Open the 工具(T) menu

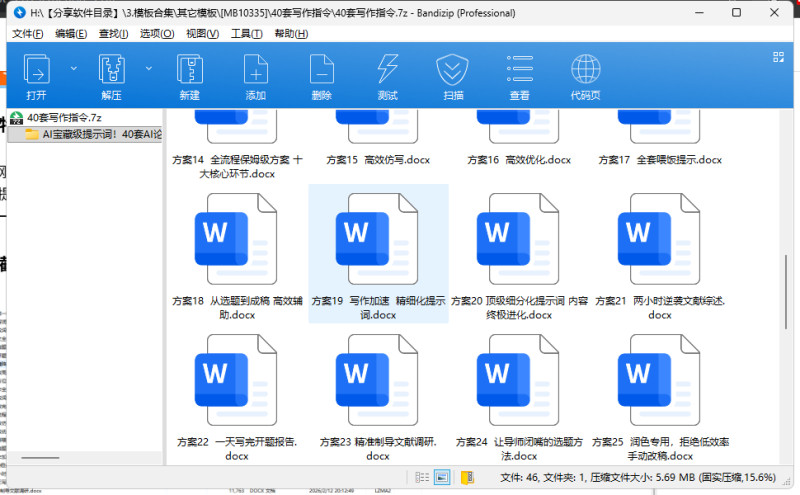click(x=247, y=34)
